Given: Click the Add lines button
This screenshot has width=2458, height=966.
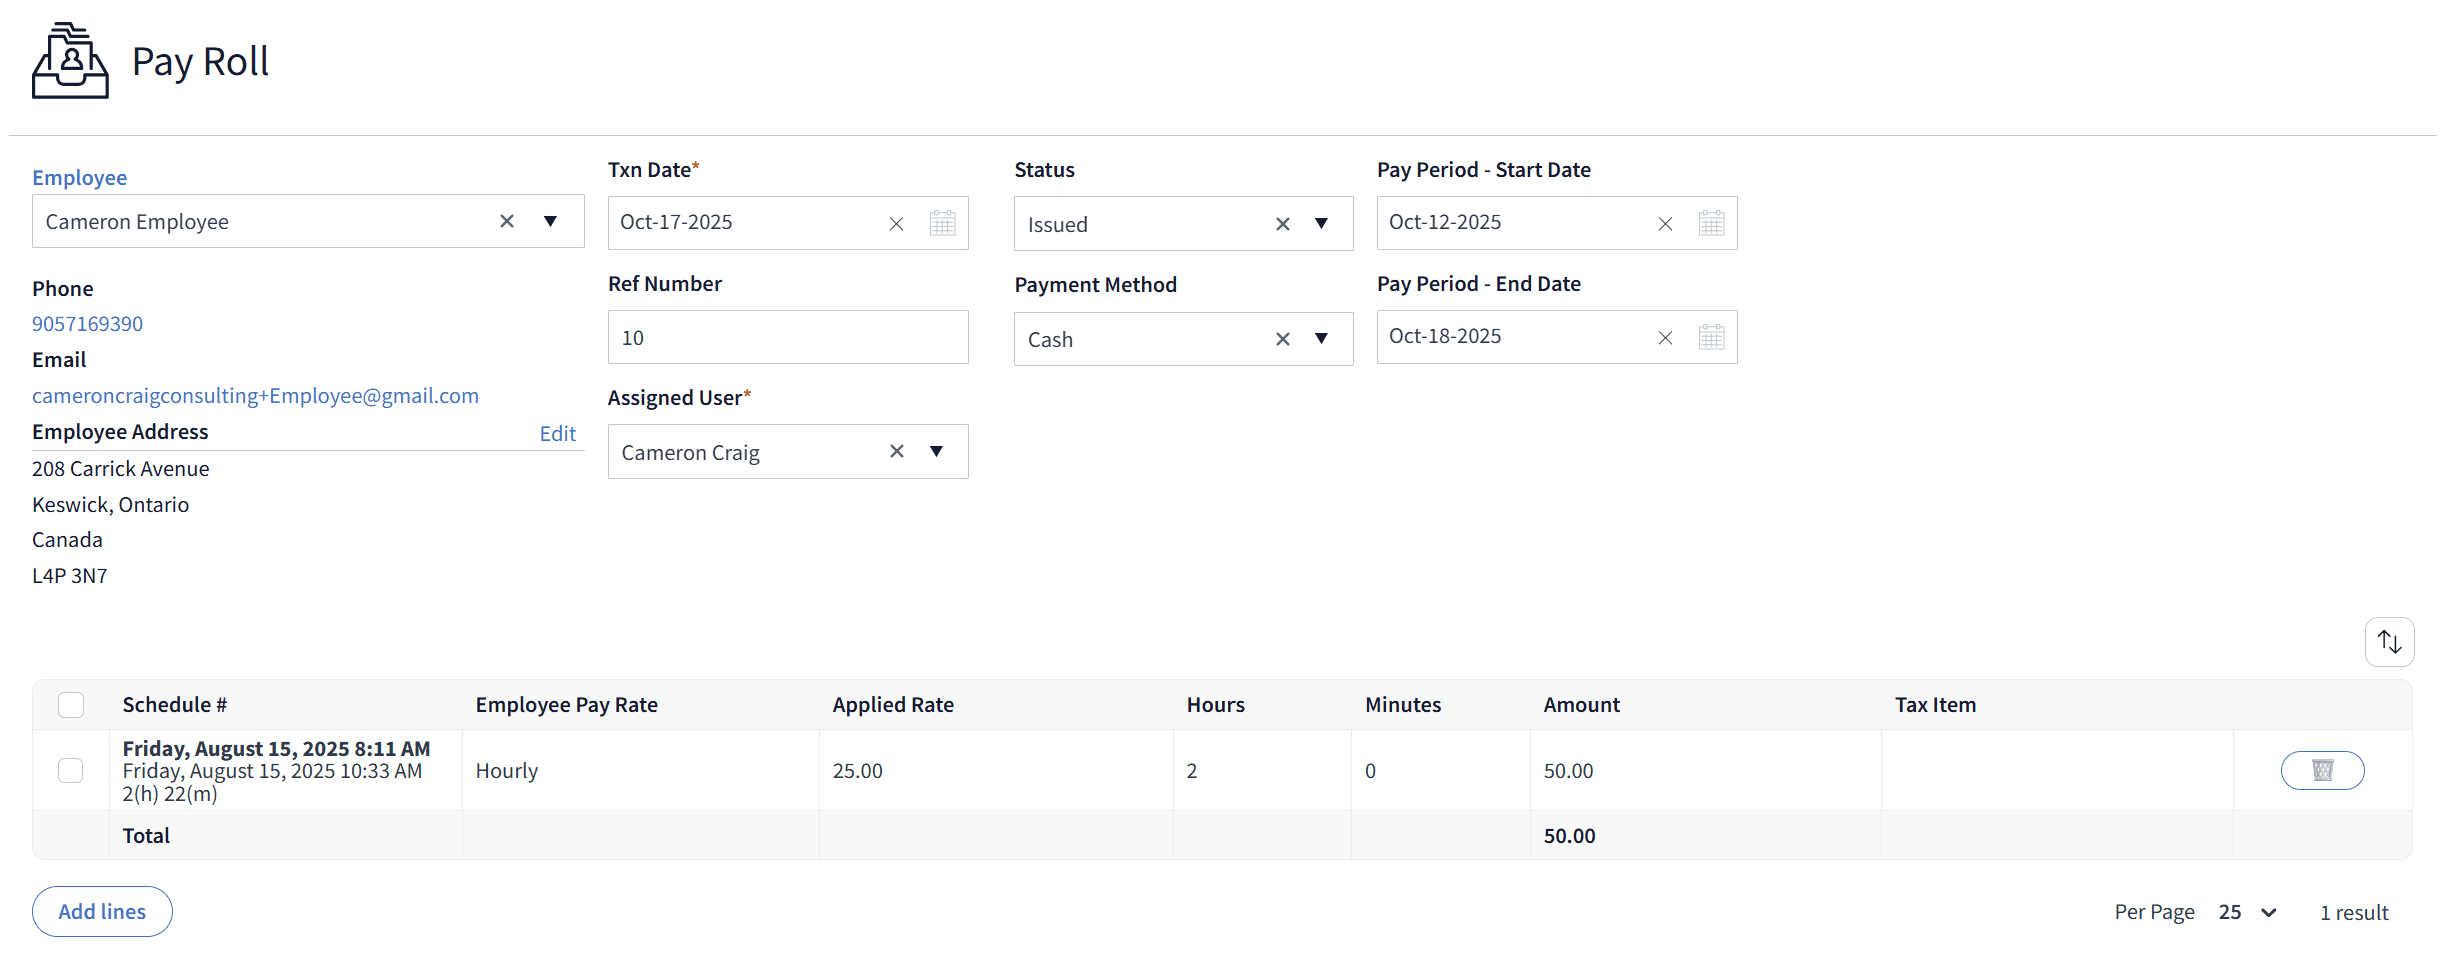Looking at the screenshot, I should point(102,911).
